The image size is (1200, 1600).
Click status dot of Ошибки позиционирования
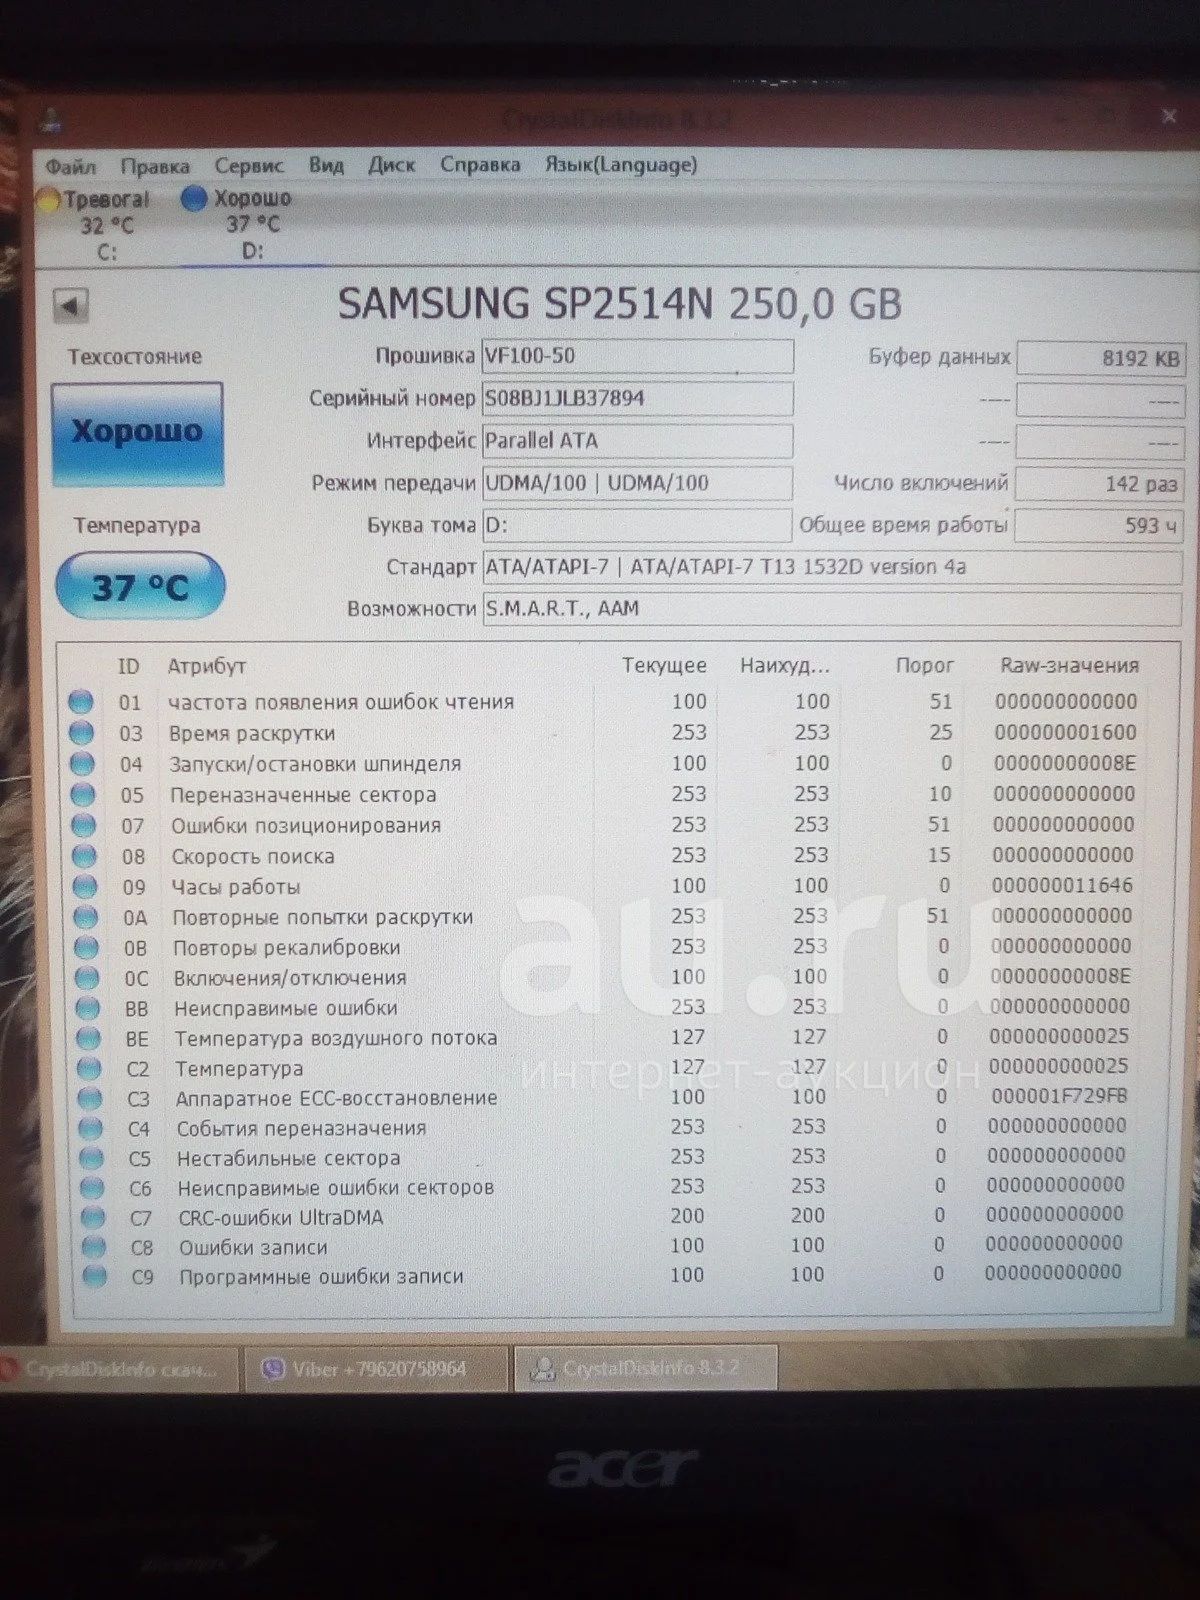(x=83, y=826)
